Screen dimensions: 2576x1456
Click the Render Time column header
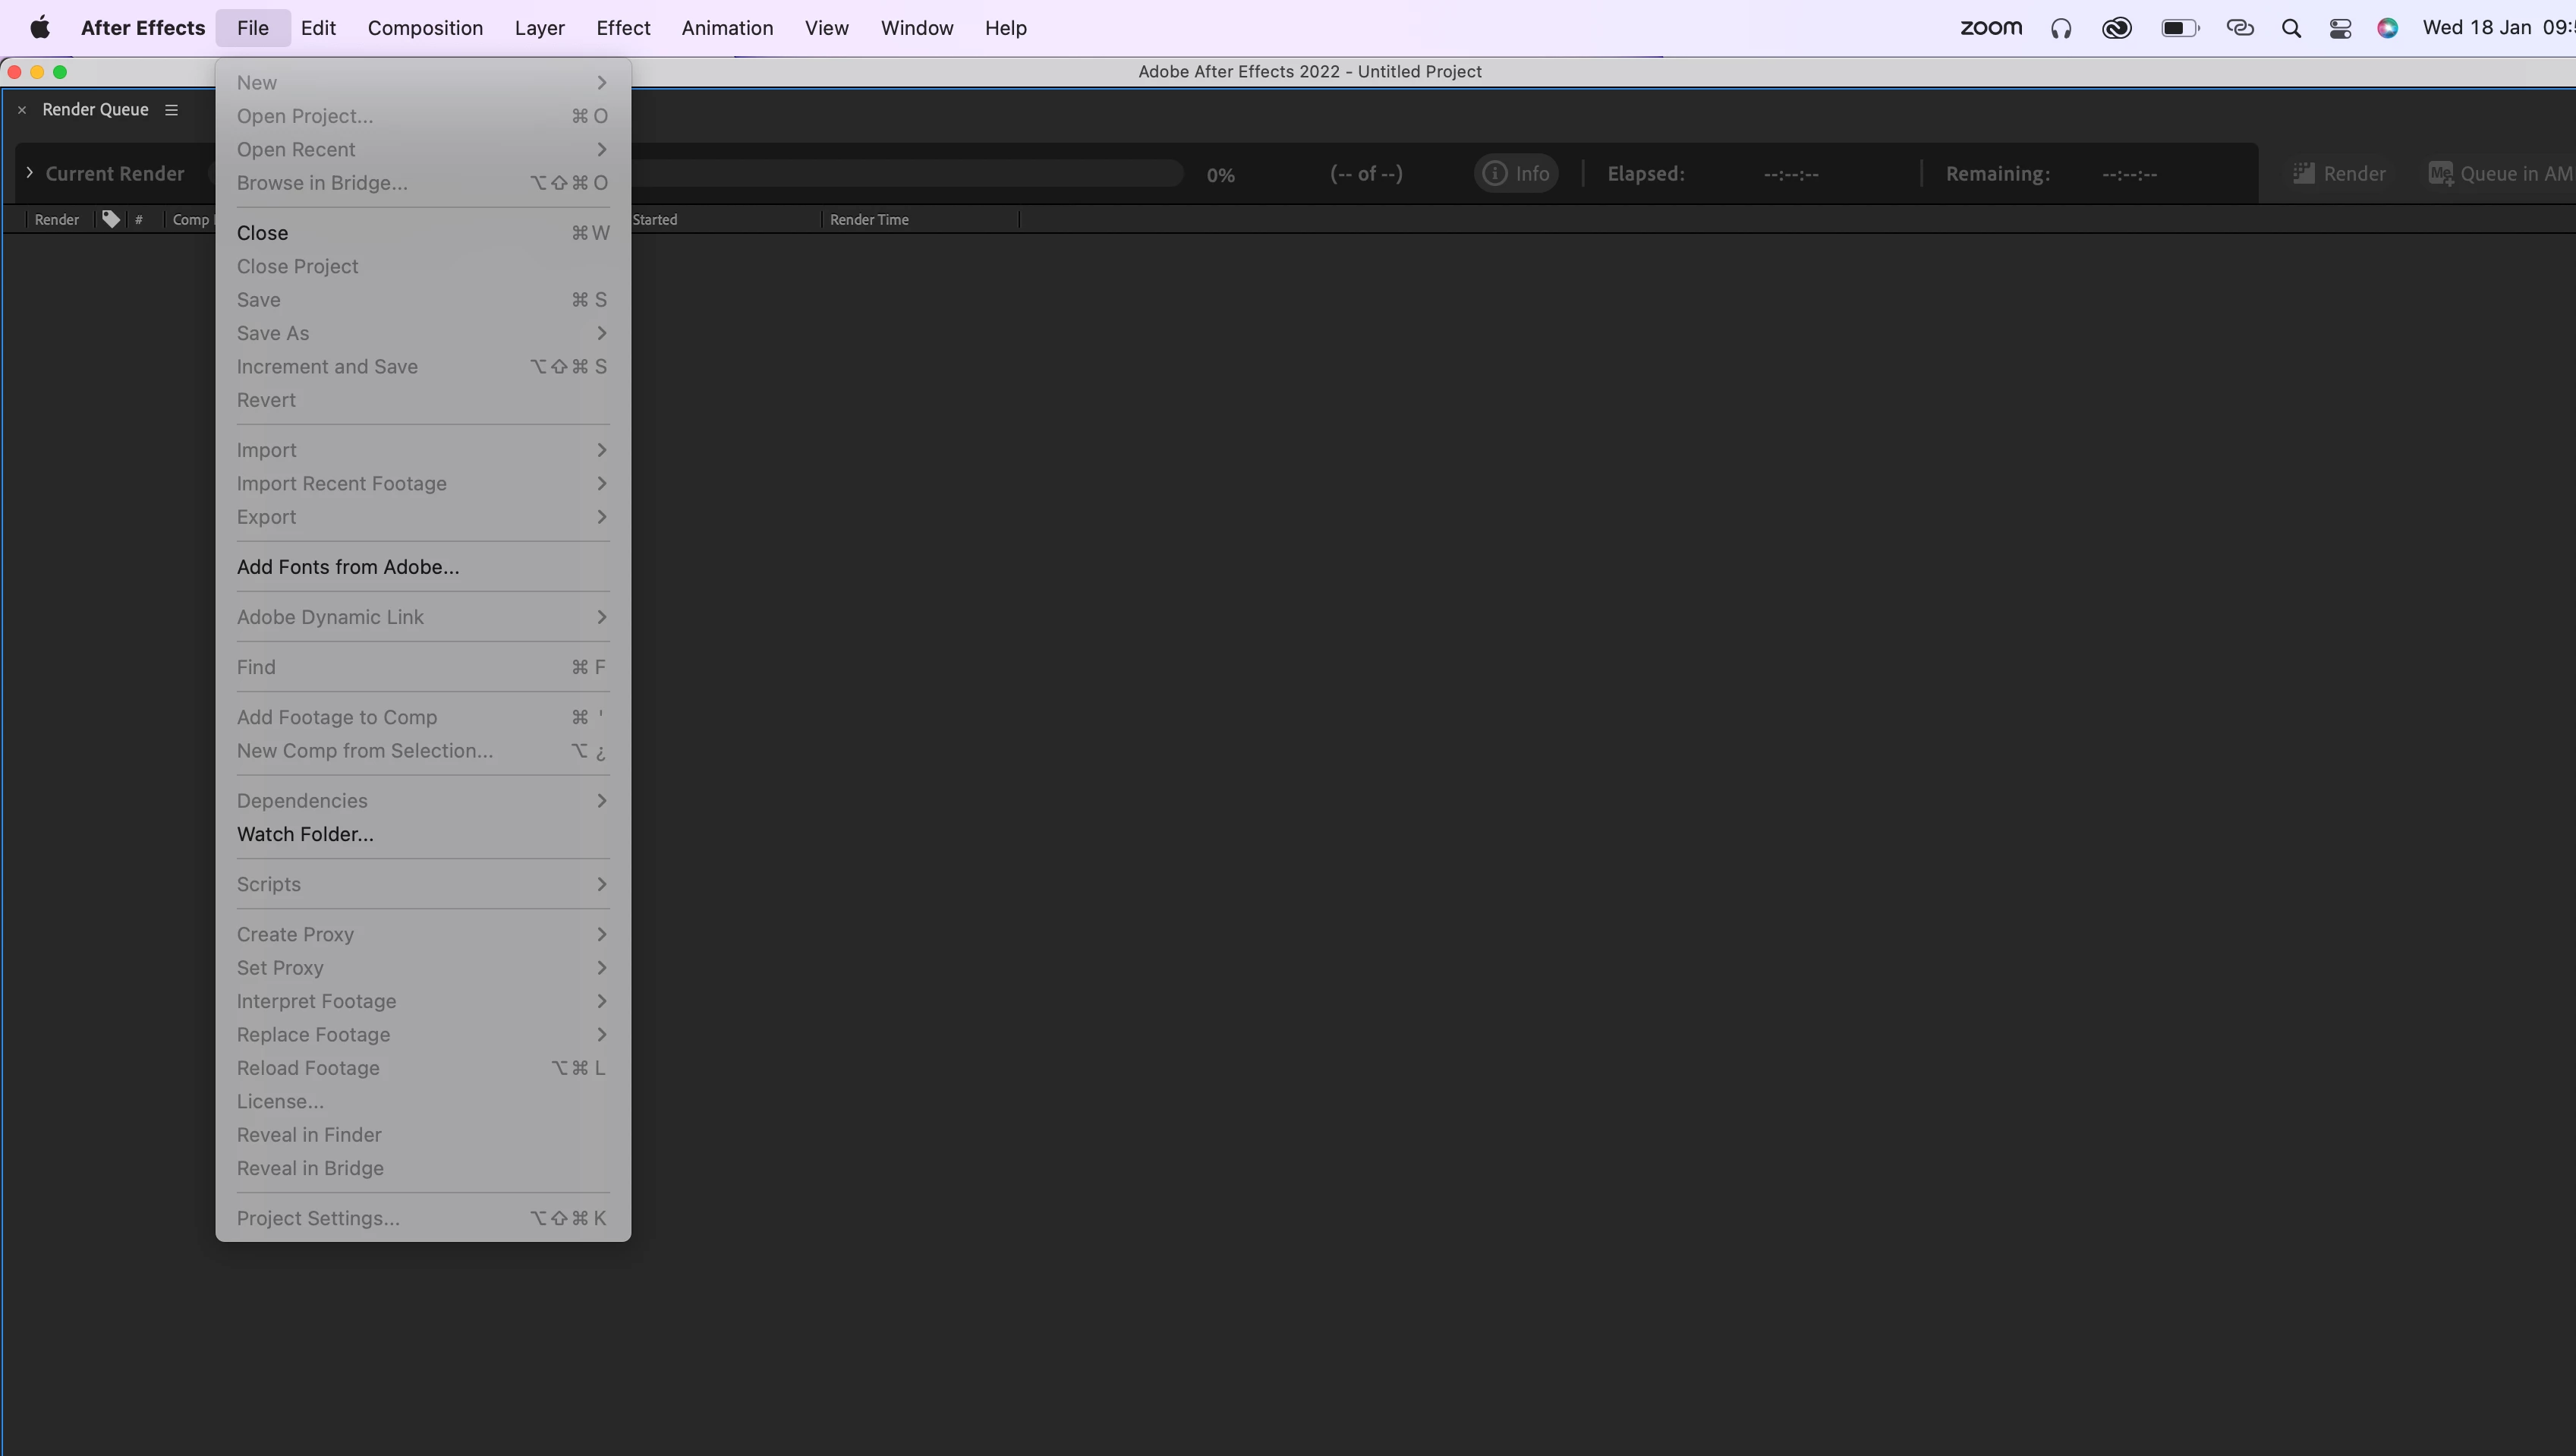click(869, 220)
